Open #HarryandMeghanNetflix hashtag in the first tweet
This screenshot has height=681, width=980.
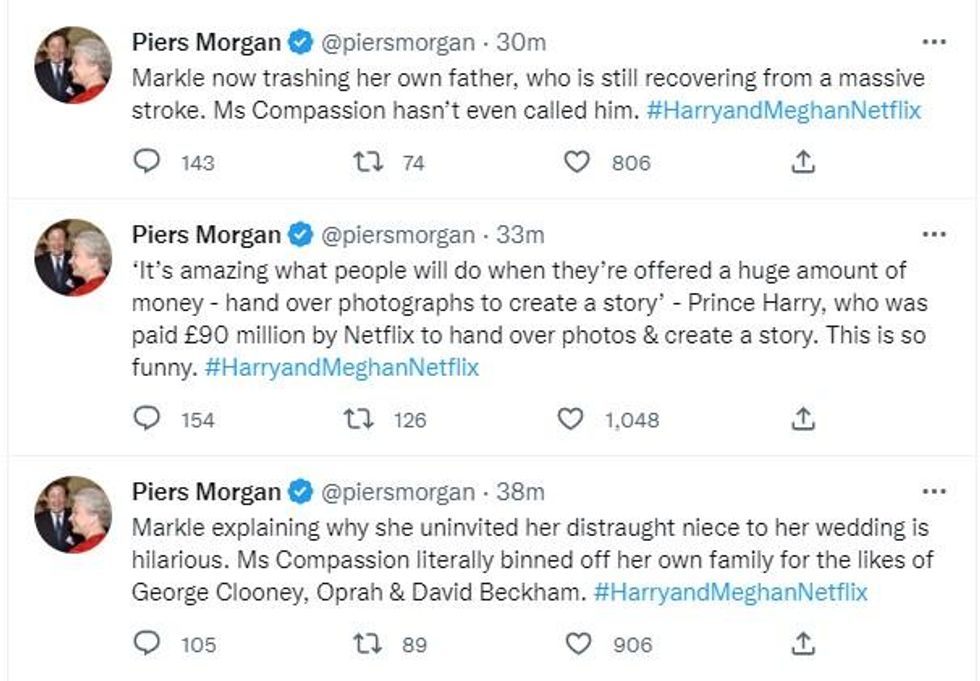pyautogui.click(x=783, y=111)
